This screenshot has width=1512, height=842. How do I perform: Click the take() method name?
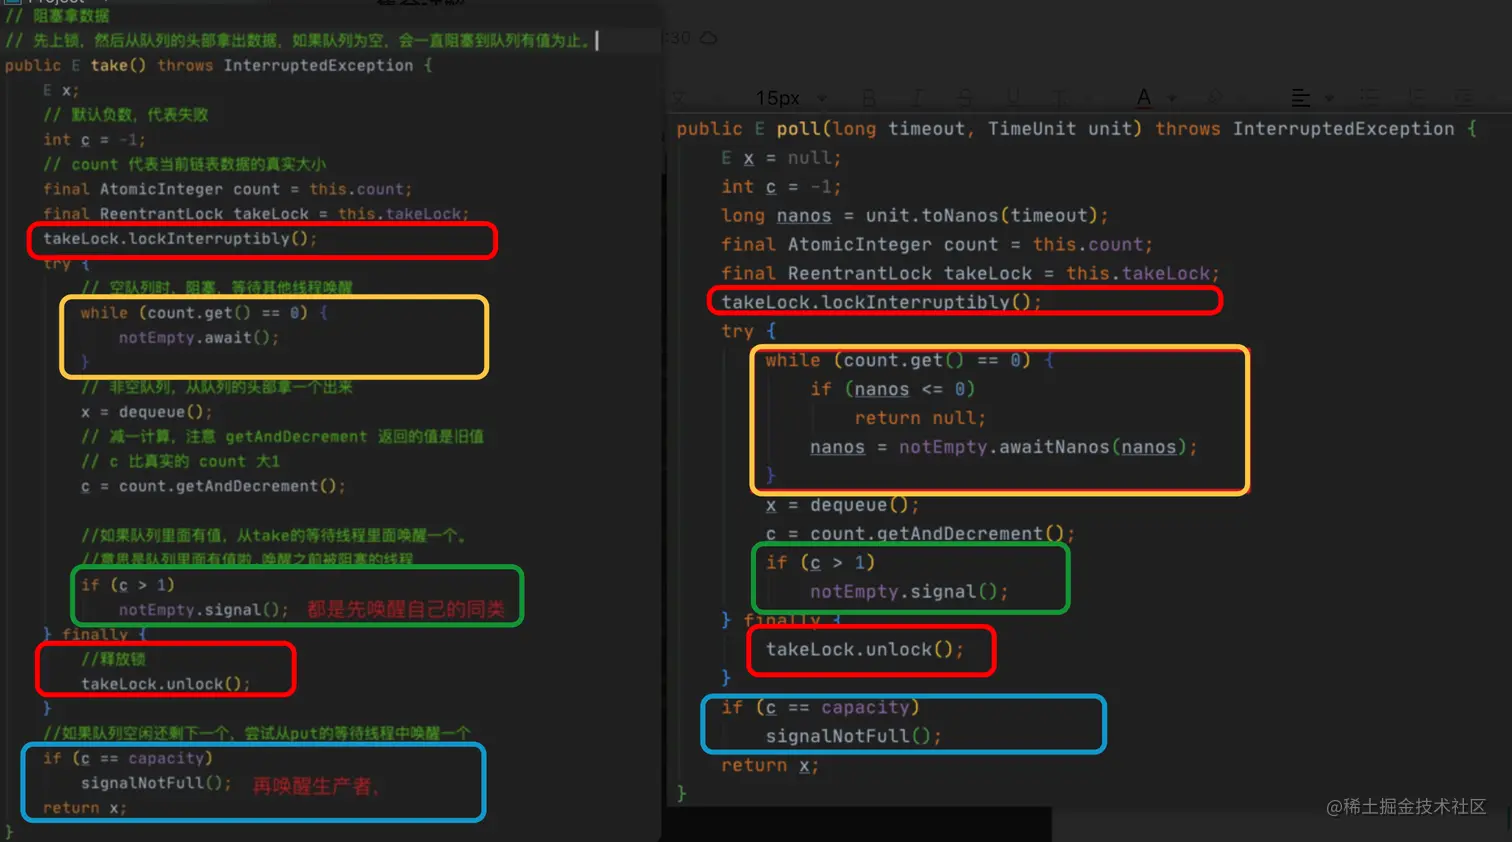(x=118, y=65)
